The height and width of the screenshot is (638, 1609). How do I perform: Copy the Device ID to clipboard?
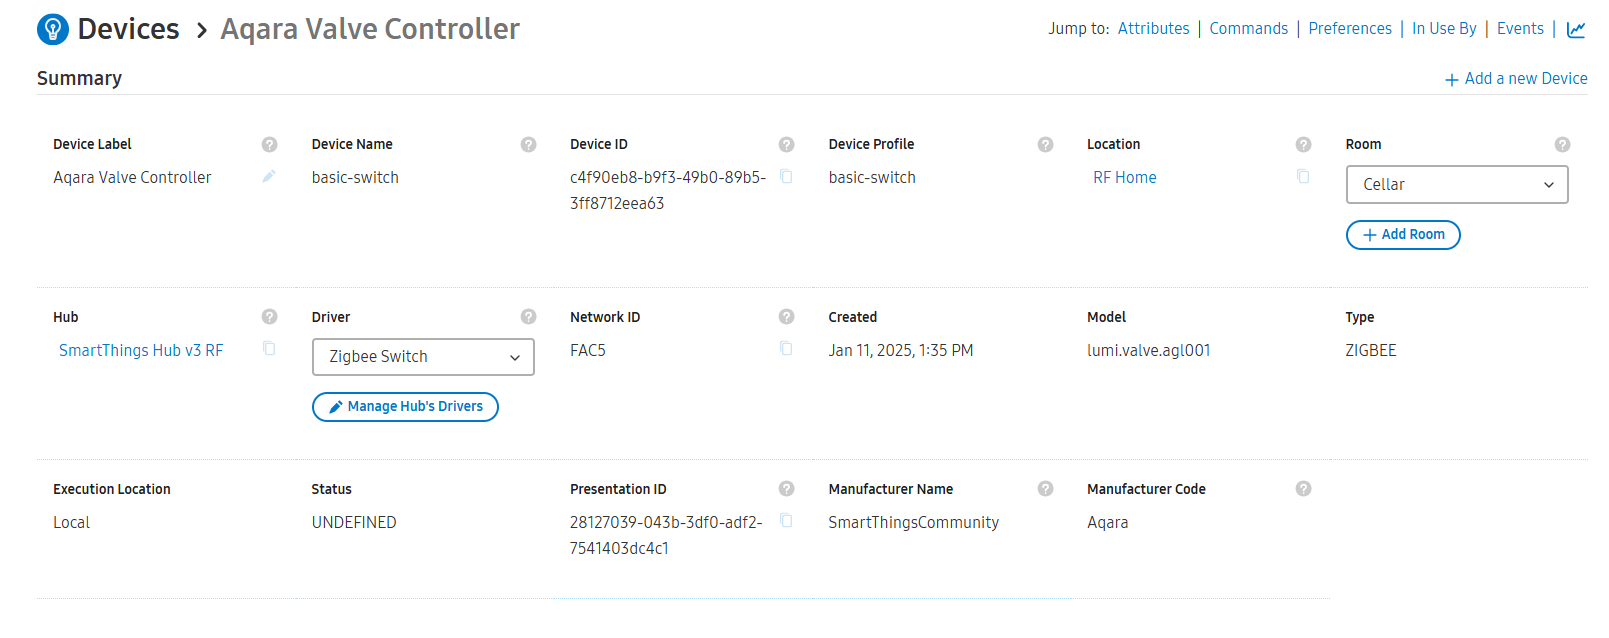[786, 177]
